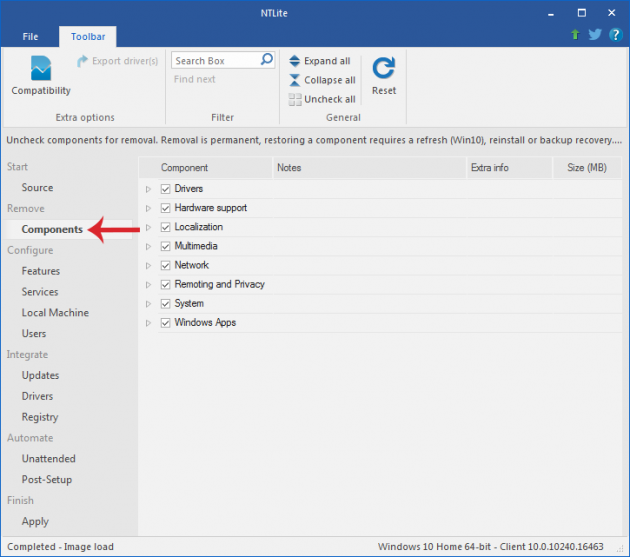Open the Apply page
This screenshot has width=630, height=557.
(35, 522)
